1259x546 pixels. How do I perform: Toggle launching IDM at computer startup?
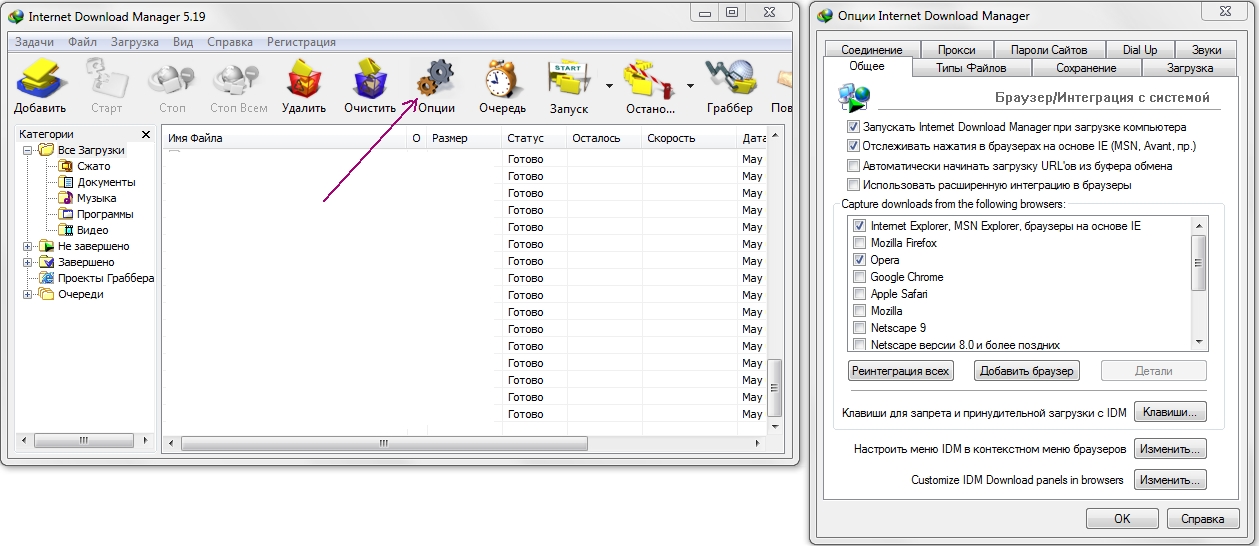click(x=853, y=127)
